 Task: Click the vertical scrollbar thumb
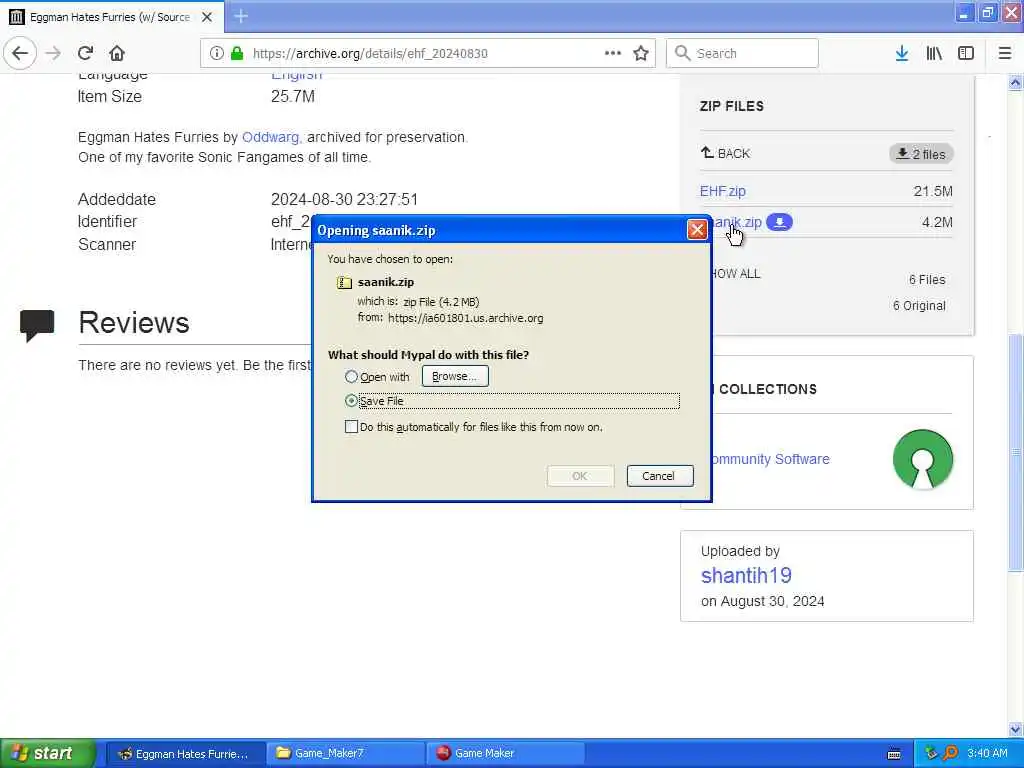click(x=1016, y=452)
